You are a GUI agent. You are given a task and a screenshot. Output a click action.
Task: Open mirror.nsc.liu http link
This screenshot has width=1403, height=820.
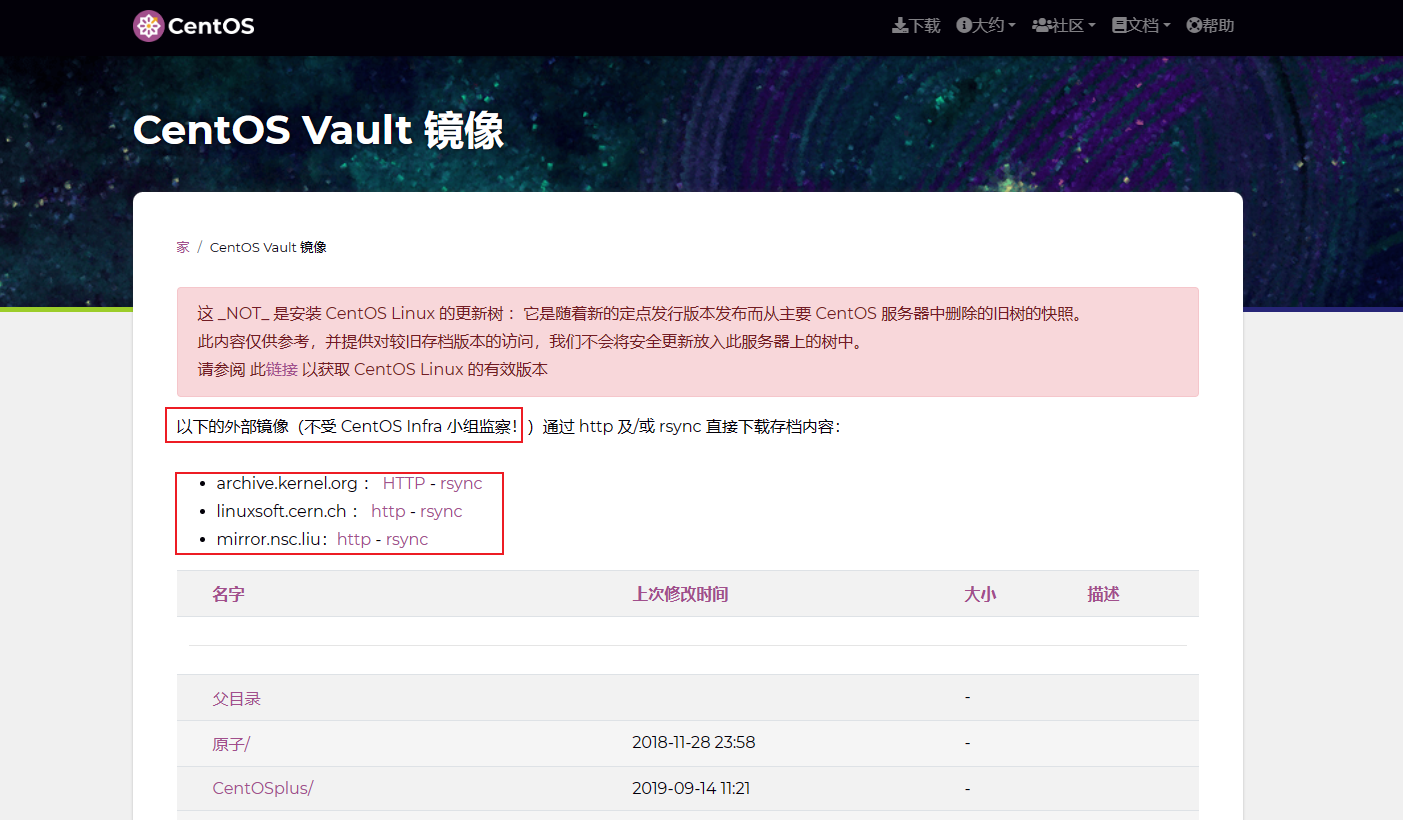(x=354, y=539)
